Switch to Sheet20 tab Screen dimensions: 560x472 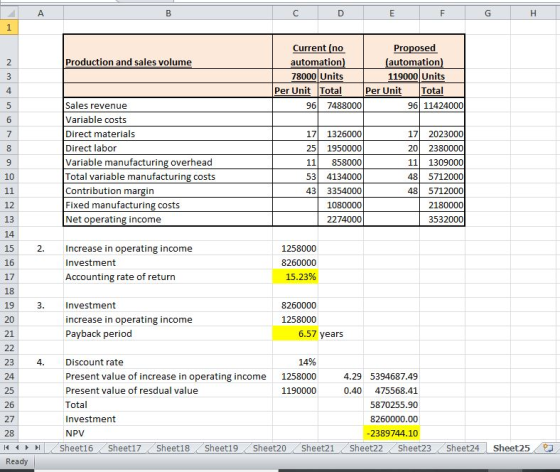tap(269, 448)
